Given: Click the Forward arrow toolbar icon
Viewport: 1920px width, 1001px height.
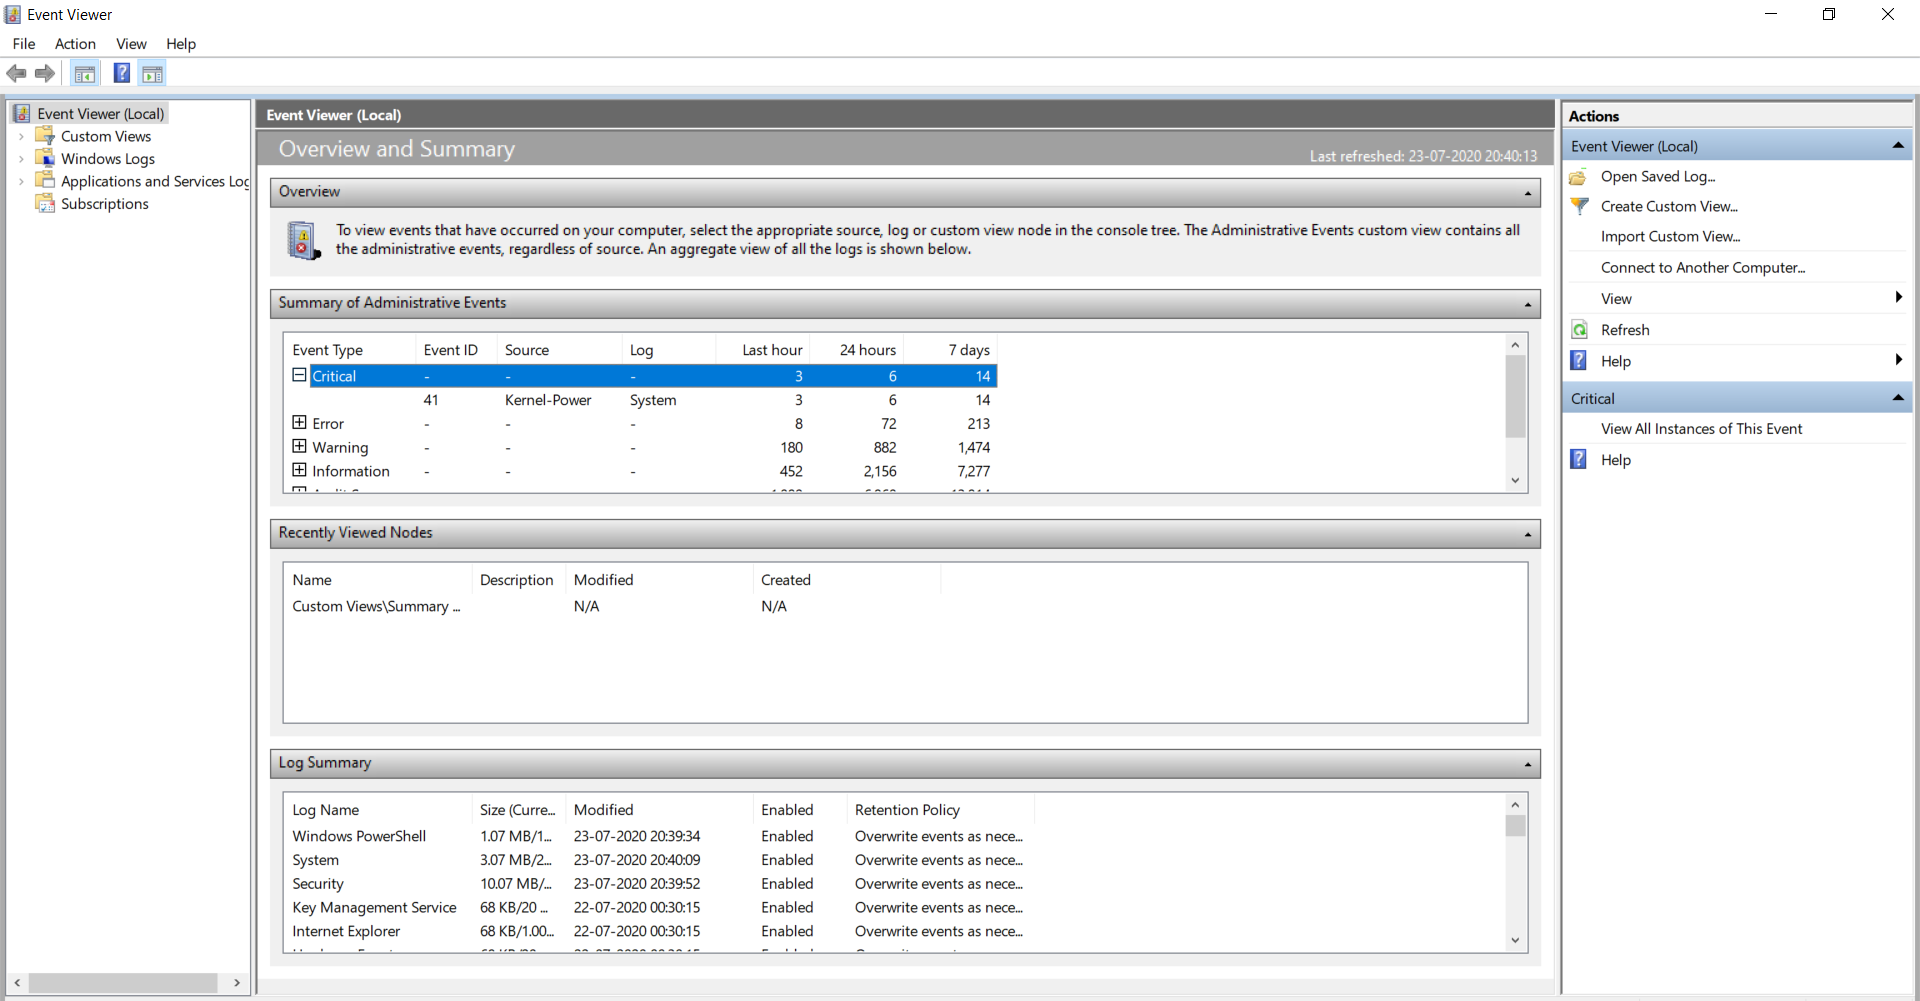Looking at the screenshot, I should (44, 73).
